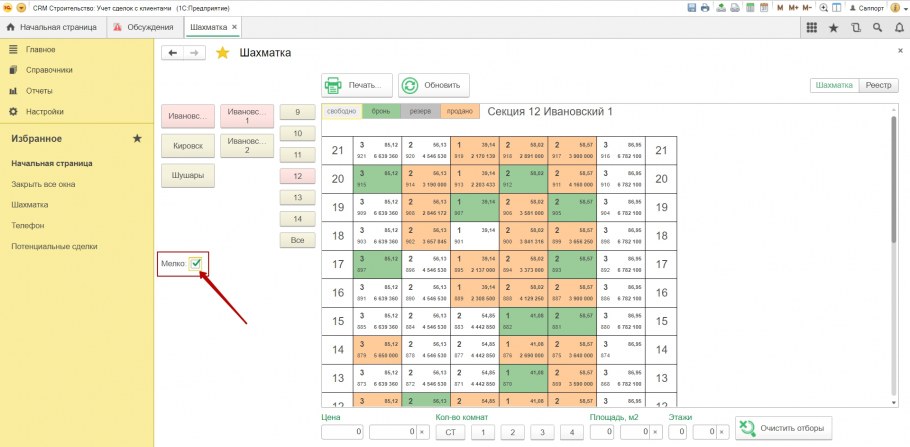Click the printer icon in top toolbar
Screen dimensions: 910x447
click(x=706, y=8)
